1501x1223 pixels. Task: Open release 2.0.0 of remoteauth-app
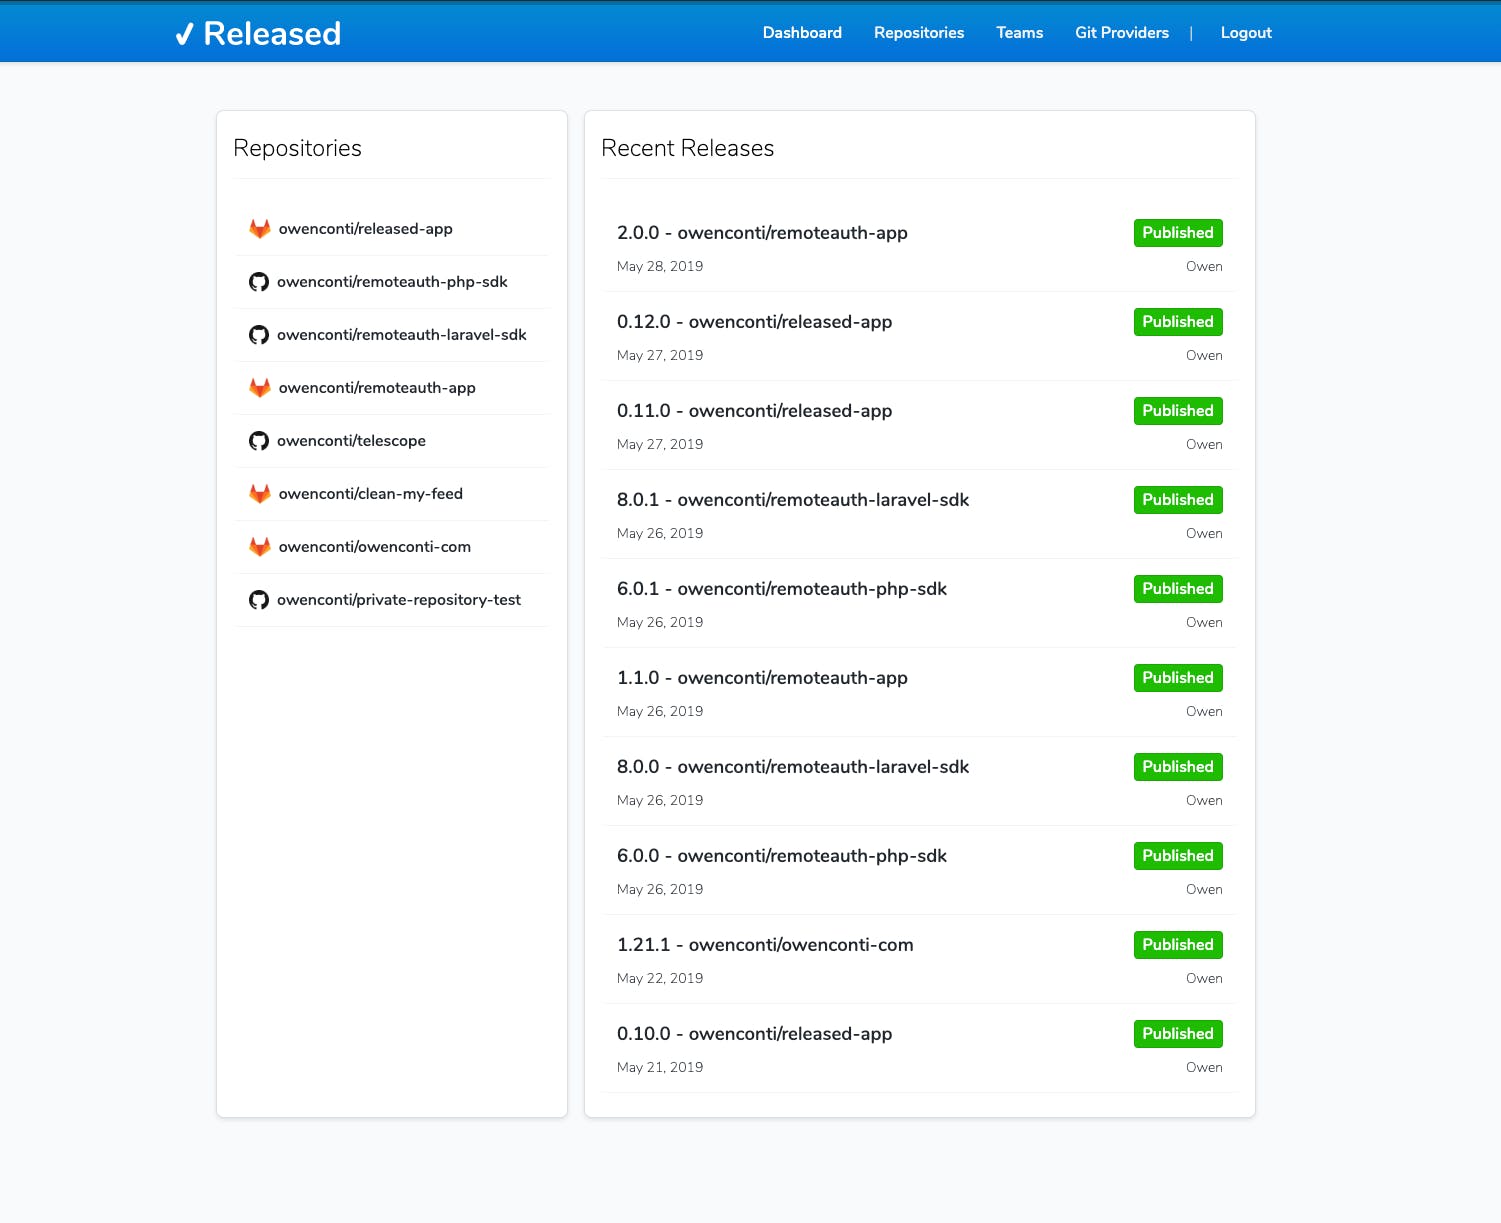point(762,233)
